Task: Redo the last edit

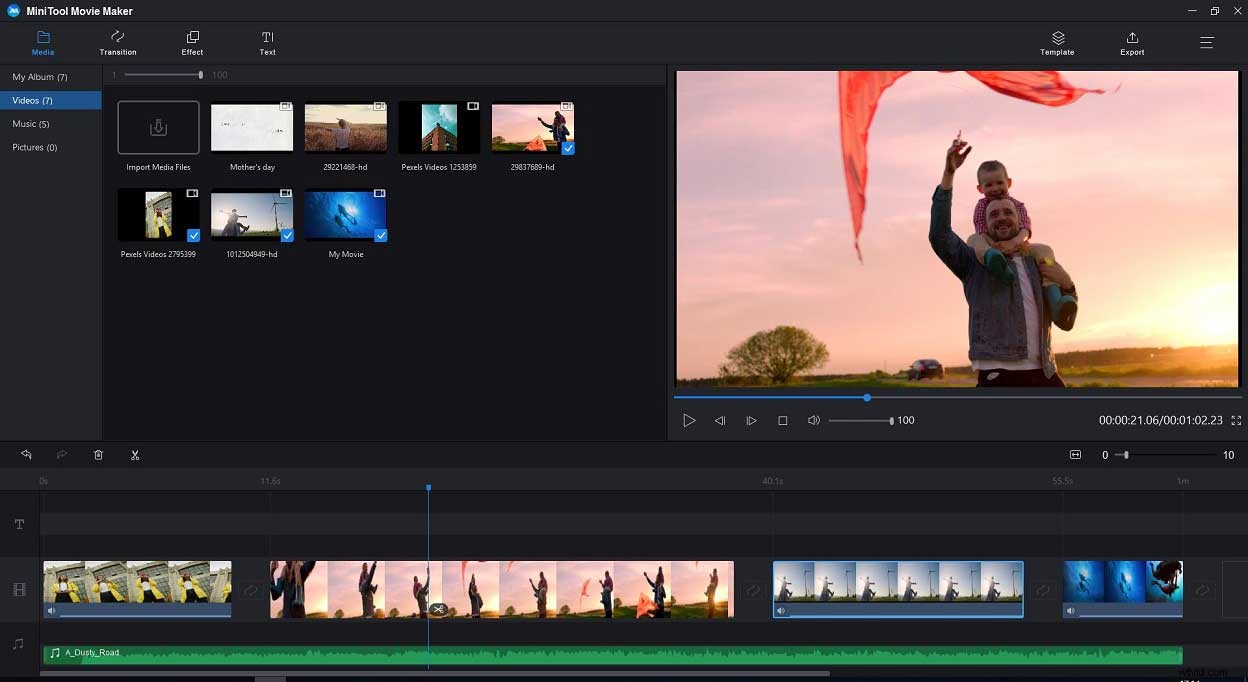Action: (x=62, y=455)
